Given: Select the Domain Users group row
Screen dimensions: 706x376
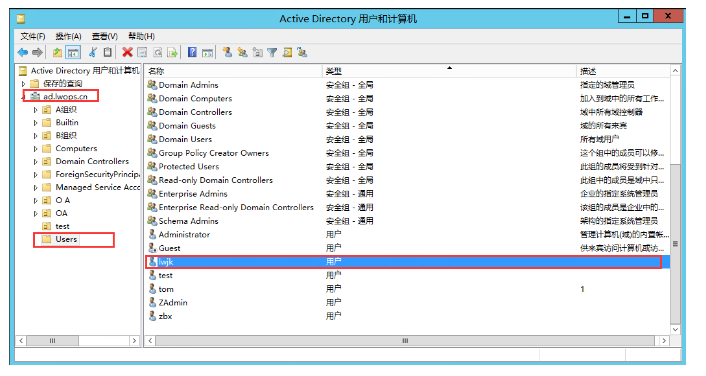Looking at the screenshot, I should (407, 139).
